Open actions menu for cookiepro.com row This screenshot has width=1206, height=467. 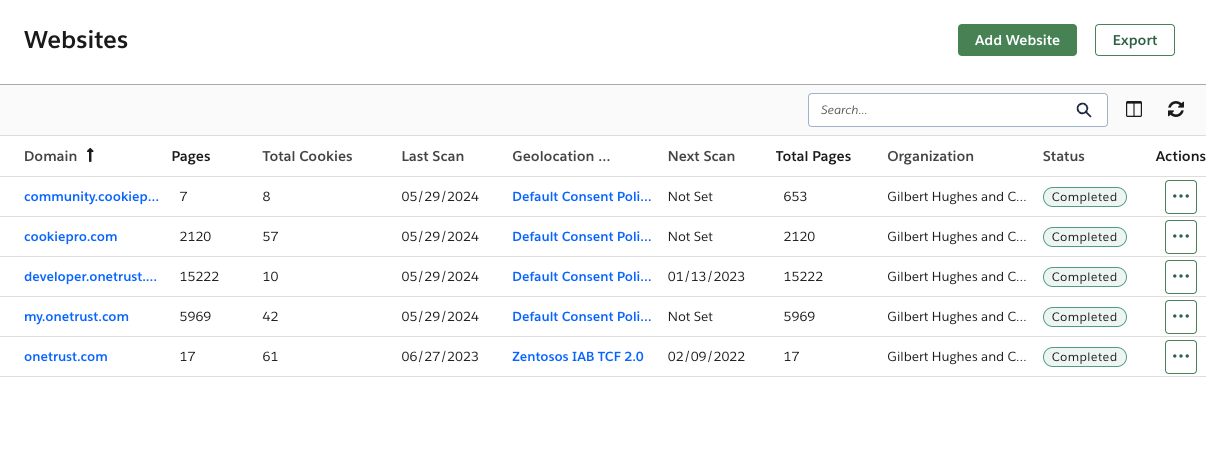click(1180, 237)
